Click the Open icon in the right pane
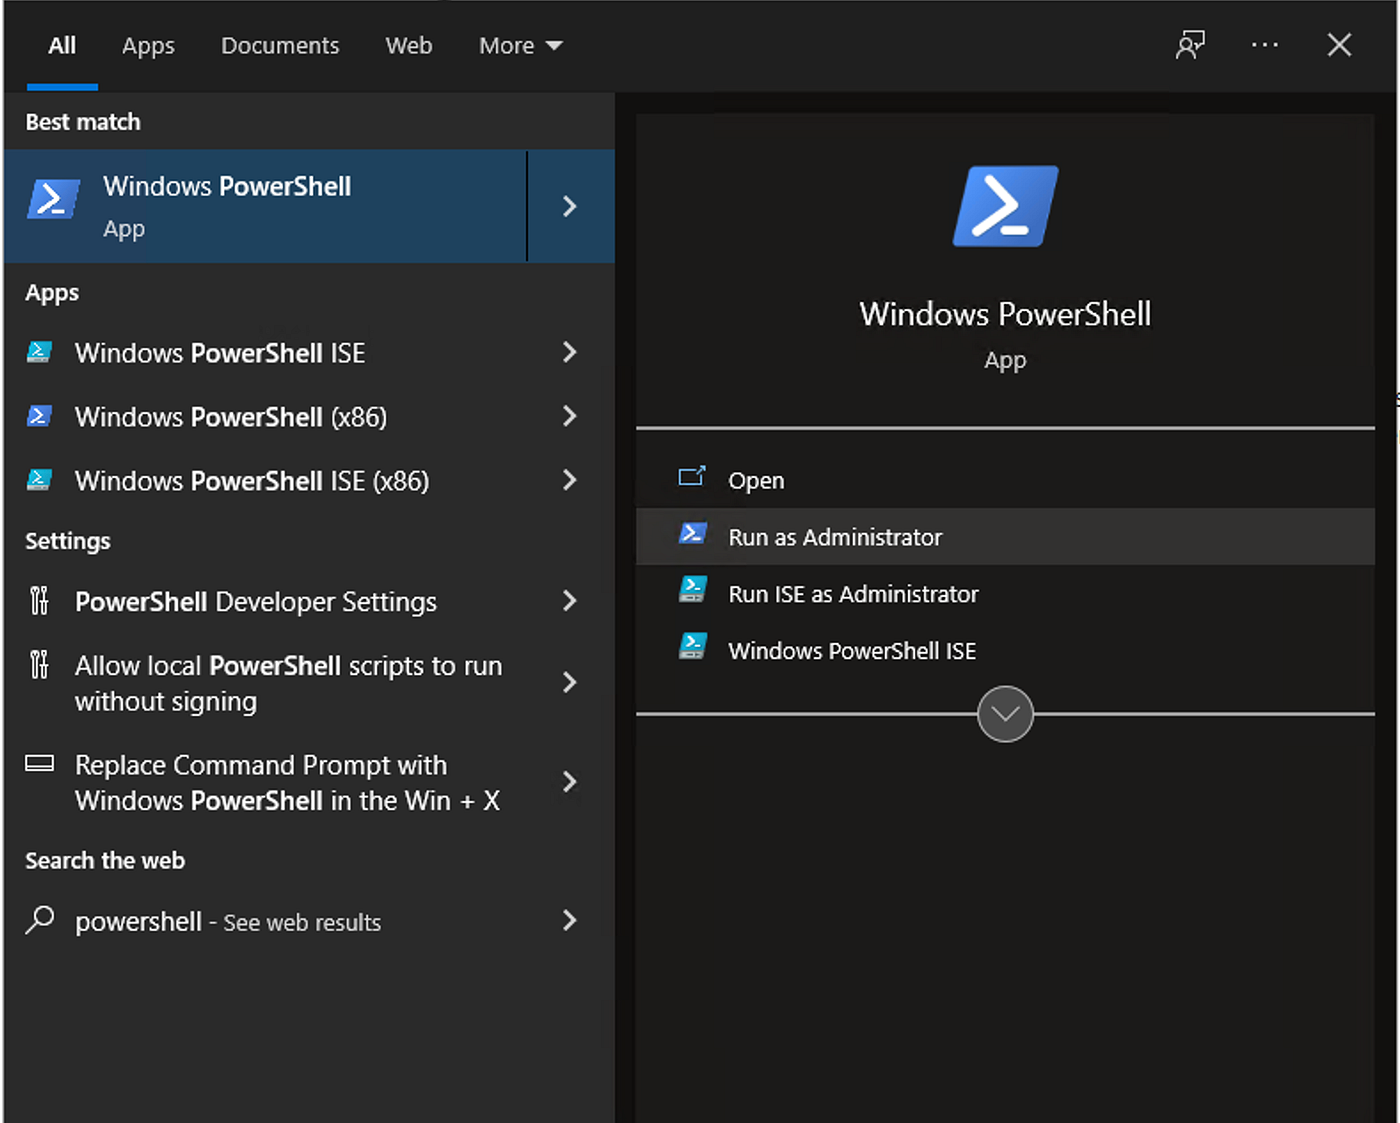This screenshot has width=1400, height=1123. click(692, 477)
